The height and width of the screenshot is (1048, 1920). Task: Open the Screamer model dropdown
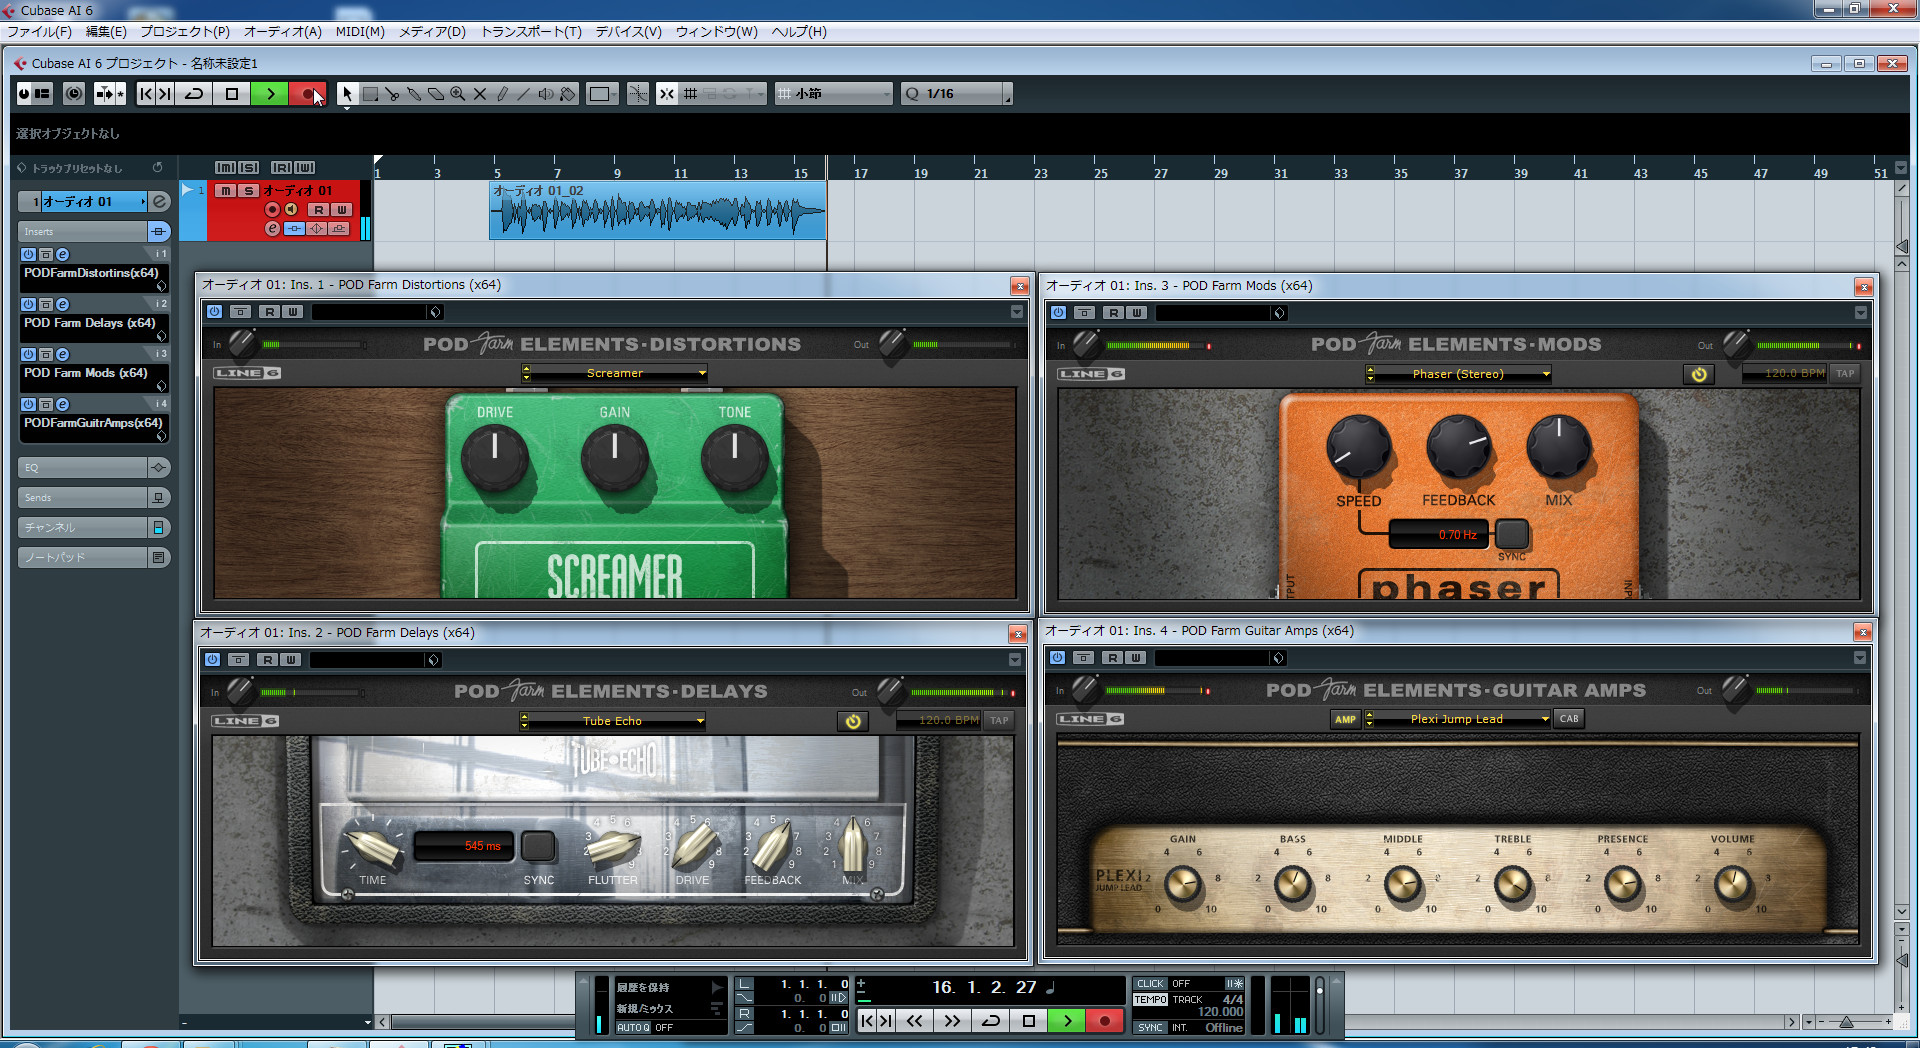(x=614, y=373)
